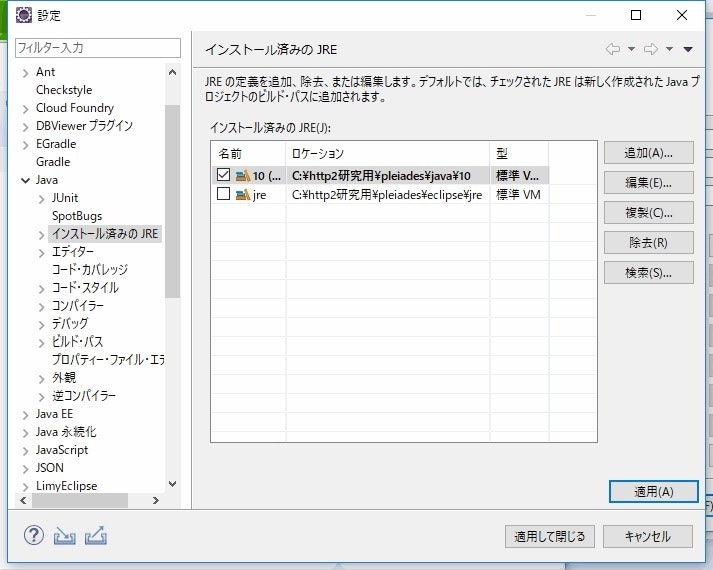Open the help question mark icon
The height and width of the screenshot is (570, 713).
[34, 535]
